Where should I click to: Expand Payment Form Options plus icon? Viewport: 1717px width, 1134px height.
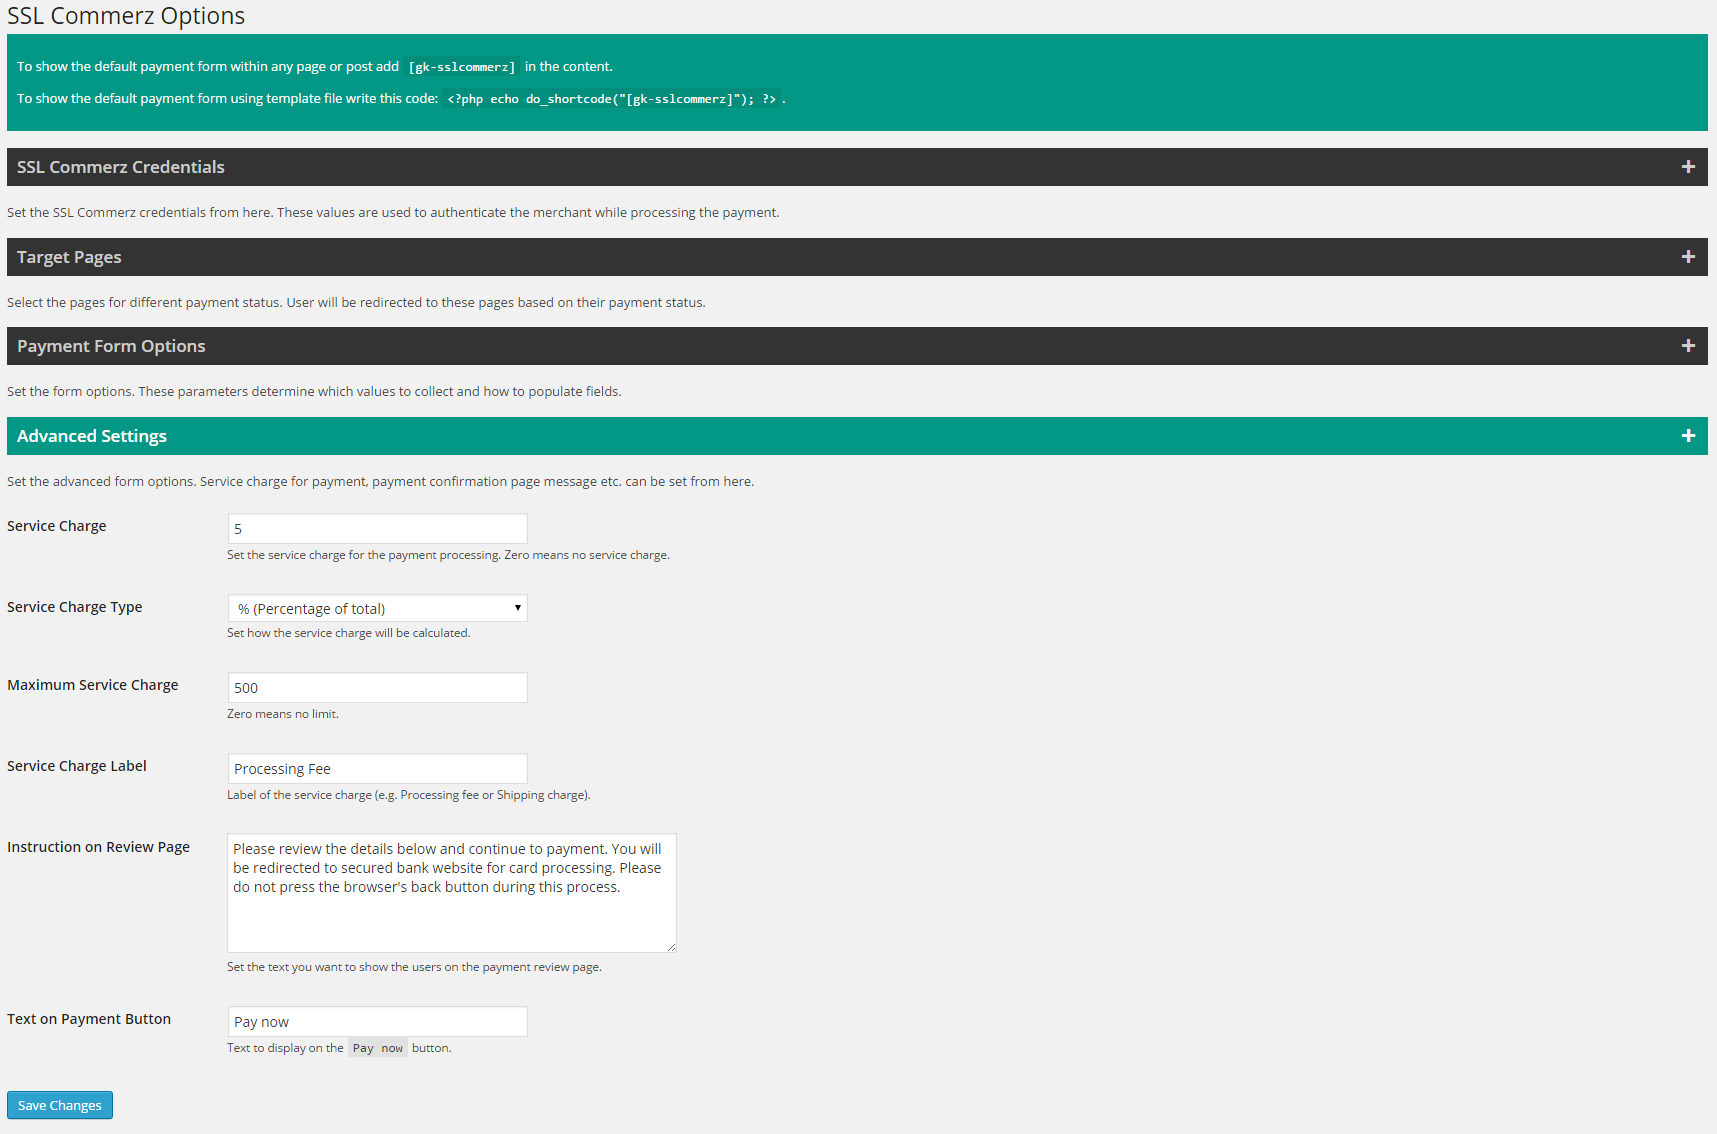tap(1688, 346)
